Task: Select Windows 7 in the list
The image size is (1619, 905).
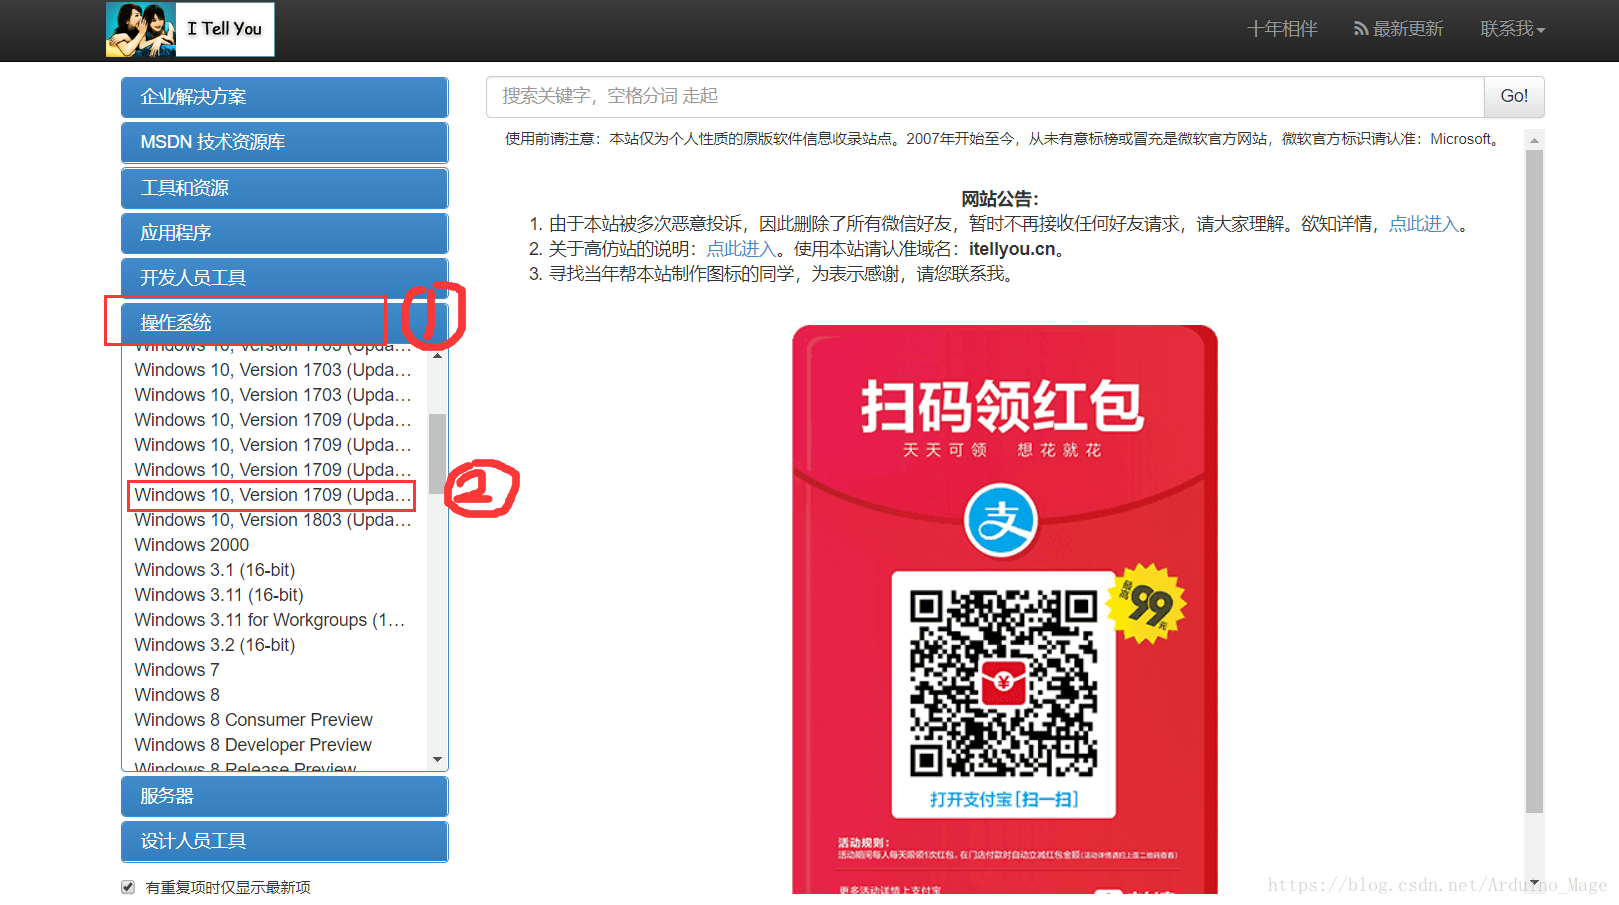Action: coord(177,670)
